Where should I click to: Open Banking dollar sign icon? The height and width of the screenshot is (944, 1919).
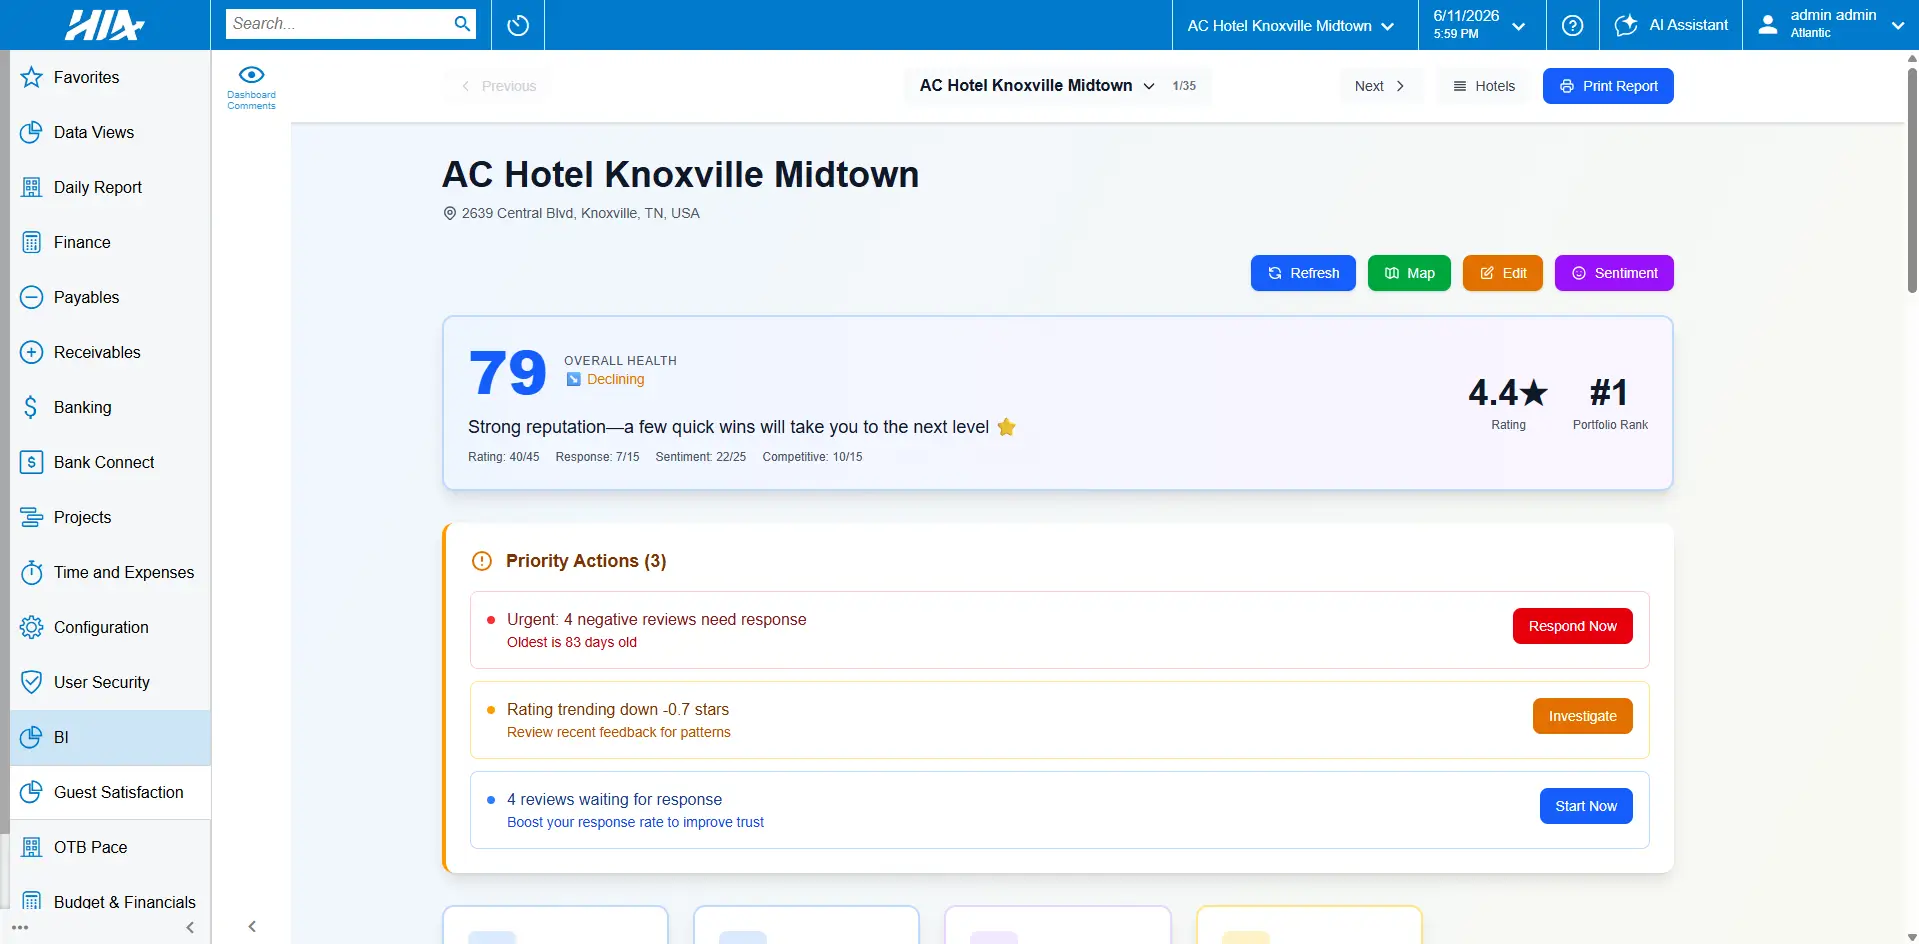[x=32, y=407]
